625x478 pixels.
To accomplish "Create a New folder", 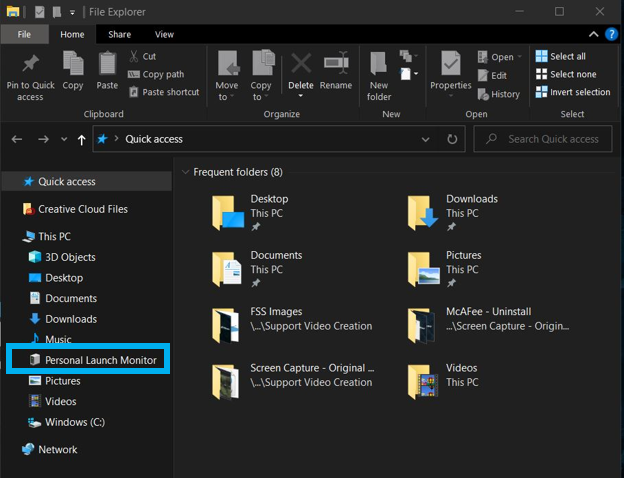I will [379, 76].
